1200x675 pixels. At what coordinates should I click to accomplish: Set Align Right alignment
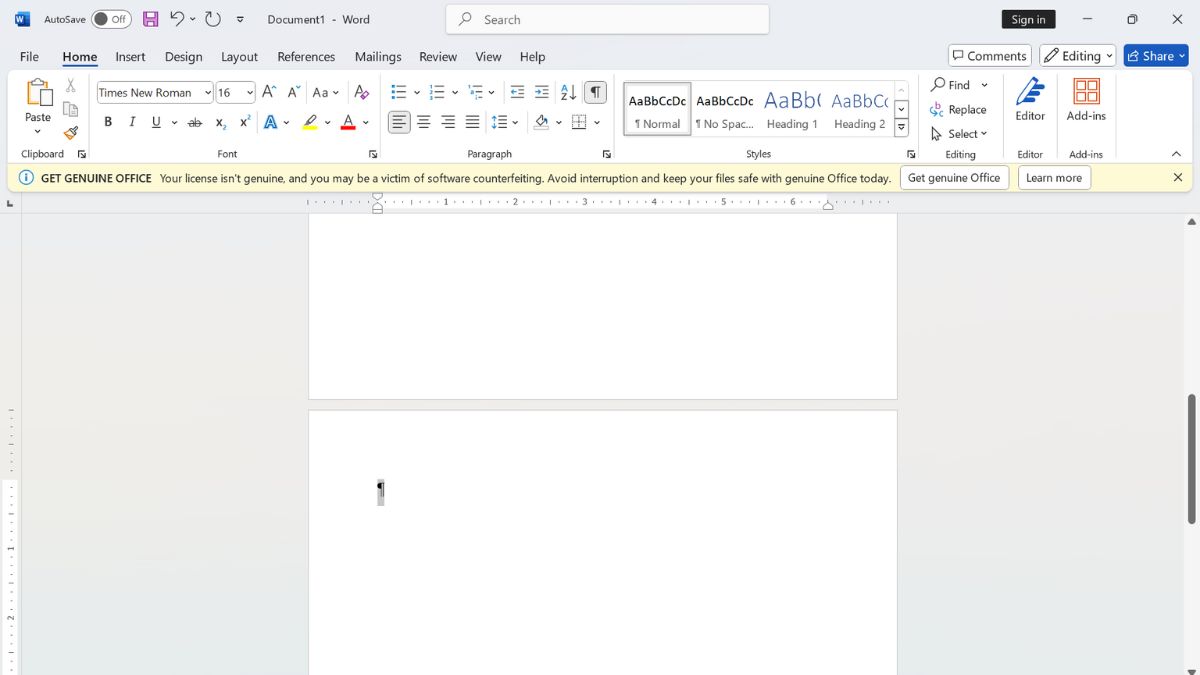(x=448, y=122)
